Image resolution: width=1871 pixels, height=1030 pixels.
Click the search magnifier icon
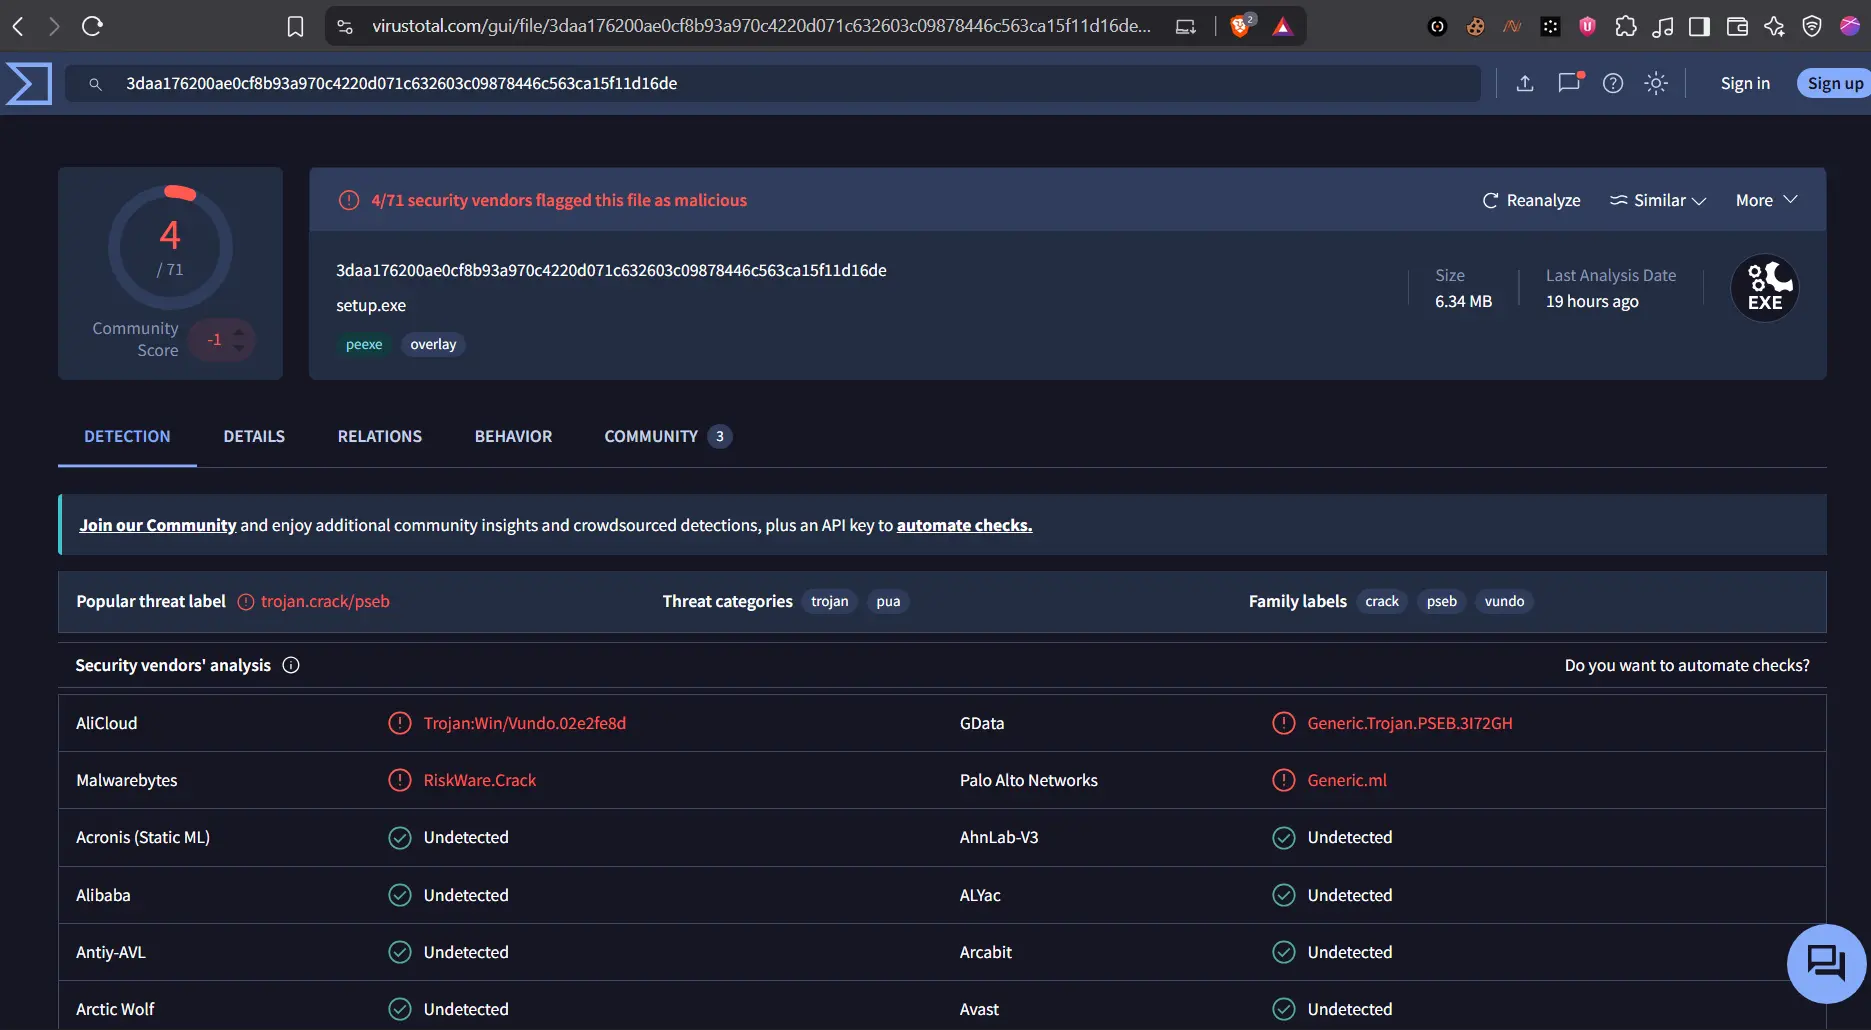click(x=95, y=84)
